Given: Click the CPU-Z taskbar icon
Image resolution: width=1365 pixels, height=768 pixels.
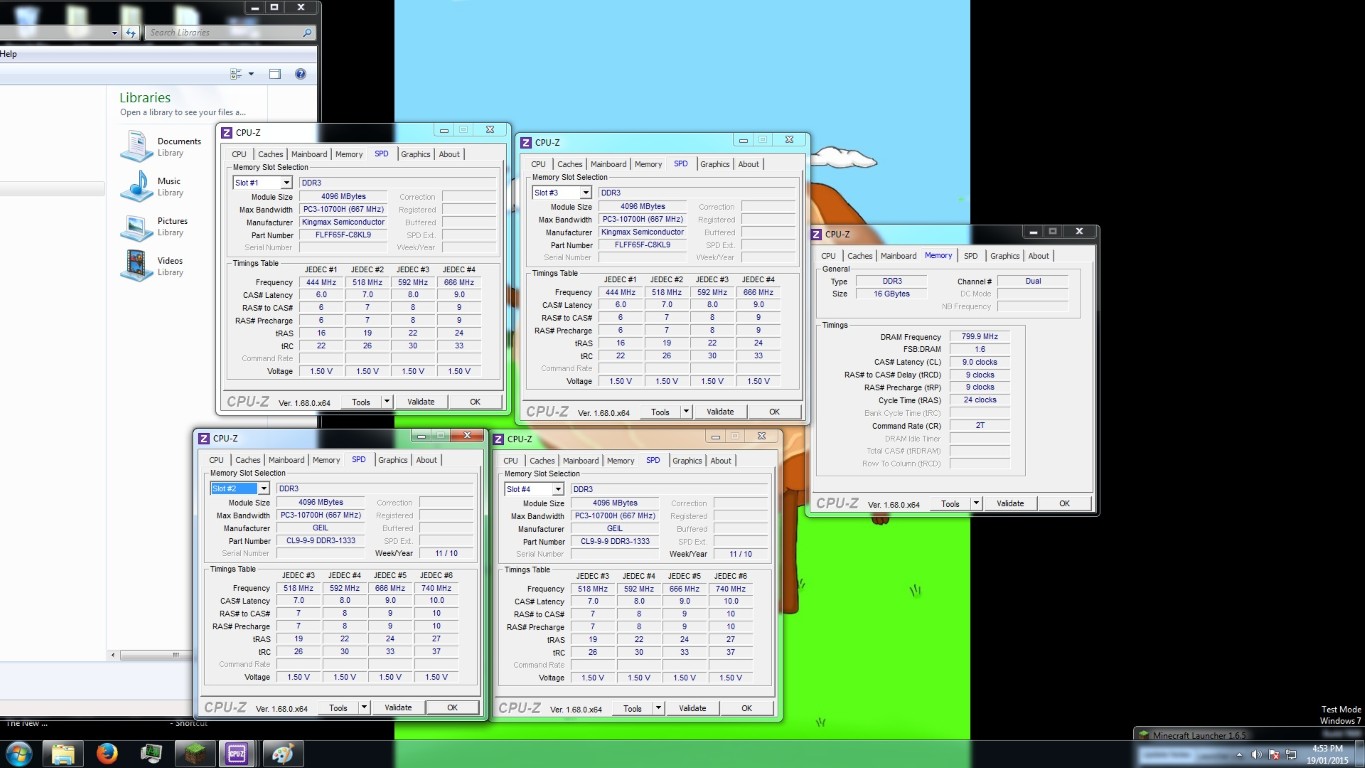Looking at the screenshot, I should [x=238, y=753].
